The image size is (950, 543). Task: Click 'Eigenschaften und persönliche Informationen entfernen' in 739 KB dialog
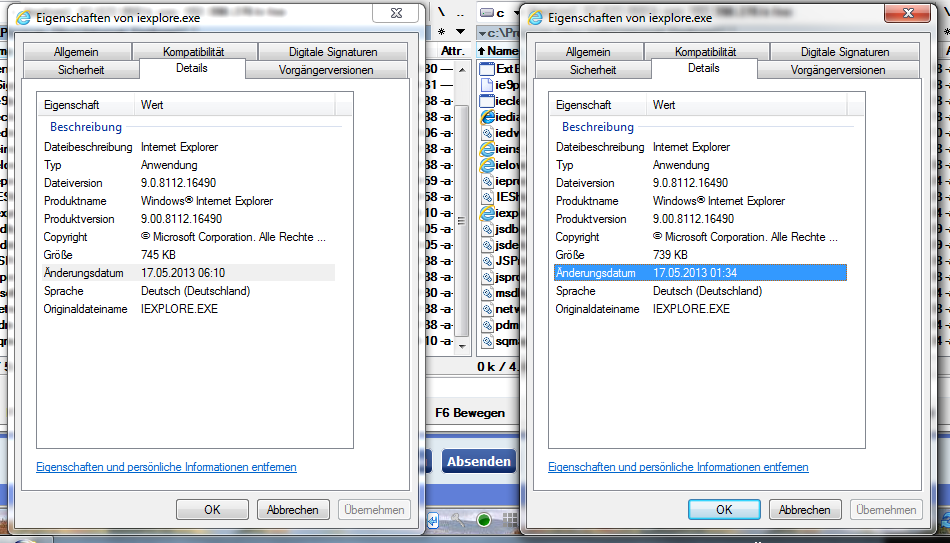(679, 467)
